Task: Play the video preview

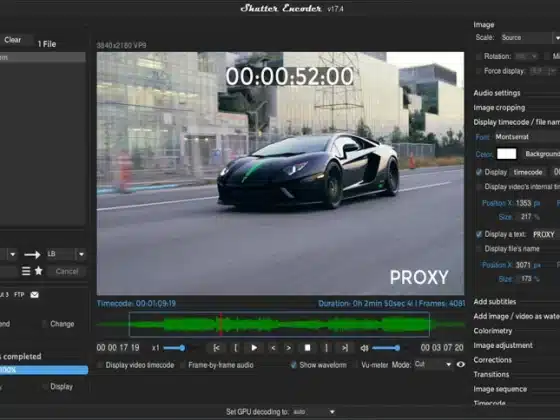Action: coord(254,348)
